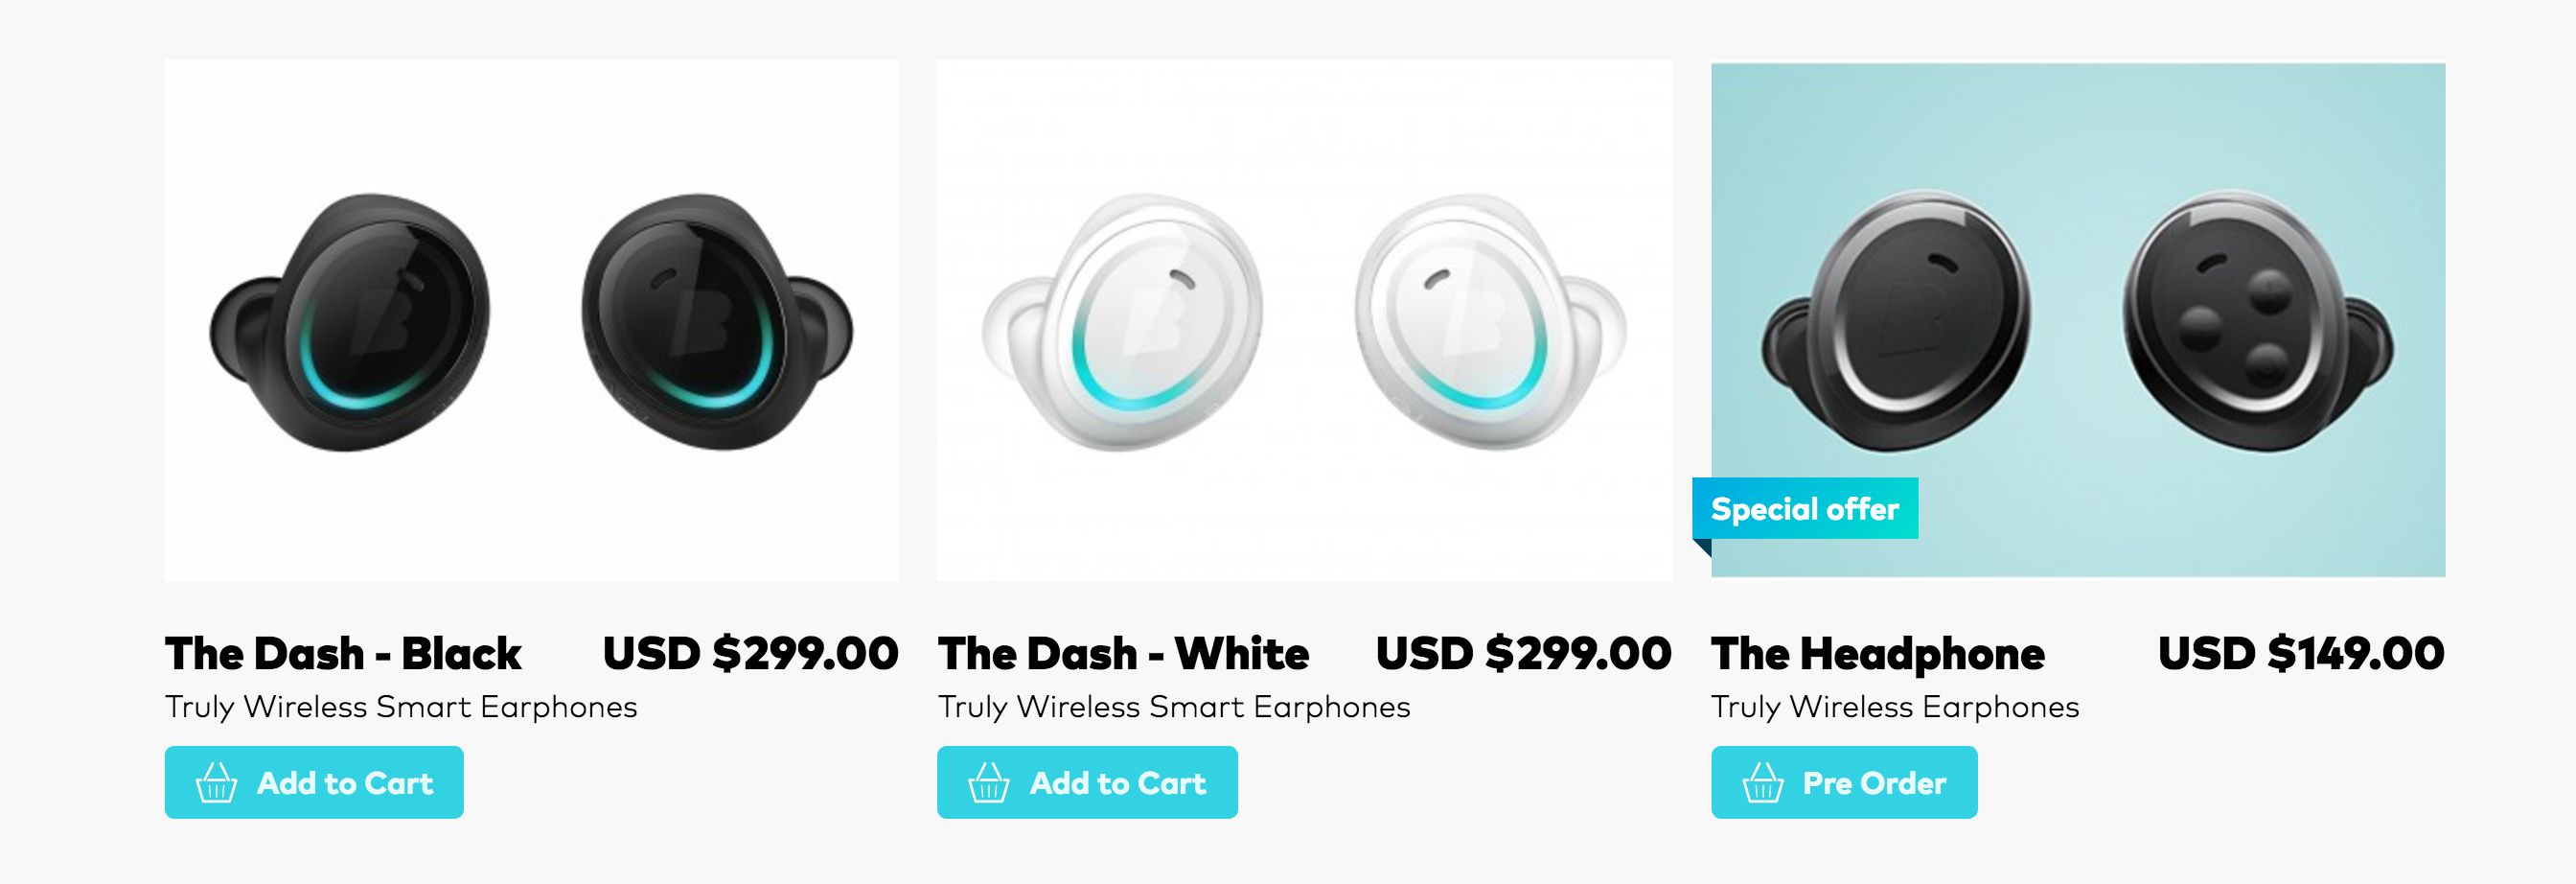Click basket icon in Dash Black's cart button
Image resolution: width=2576 pixels, height=884 pixels.
(x=216, y=783)
